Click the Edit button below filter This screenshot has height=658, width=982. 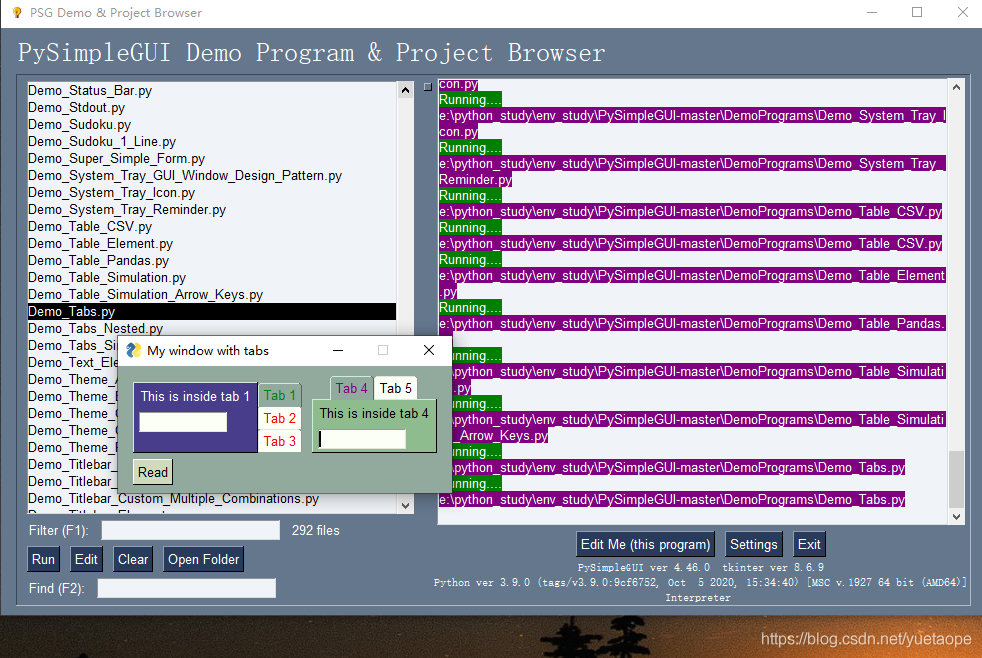86,559
